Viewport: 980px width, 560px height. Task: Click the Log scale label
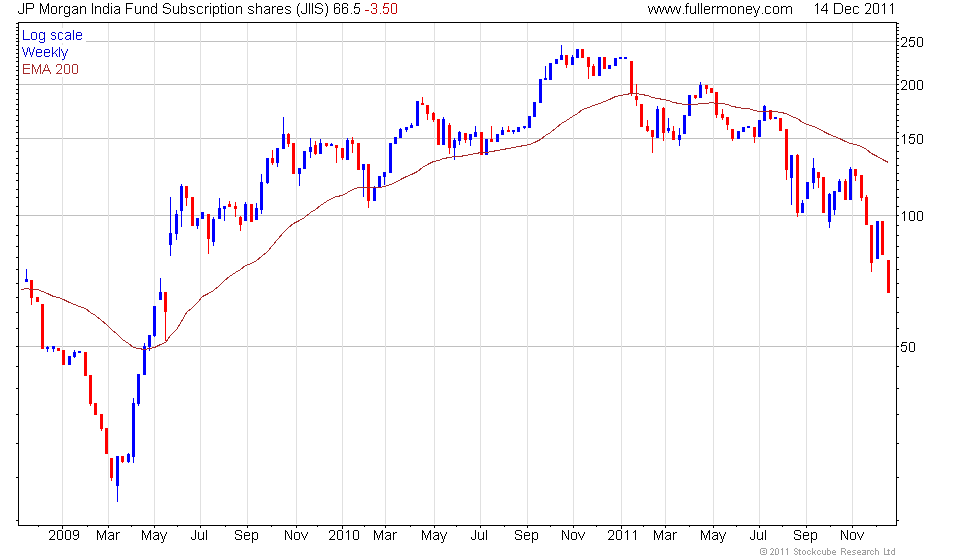point(52,36)
